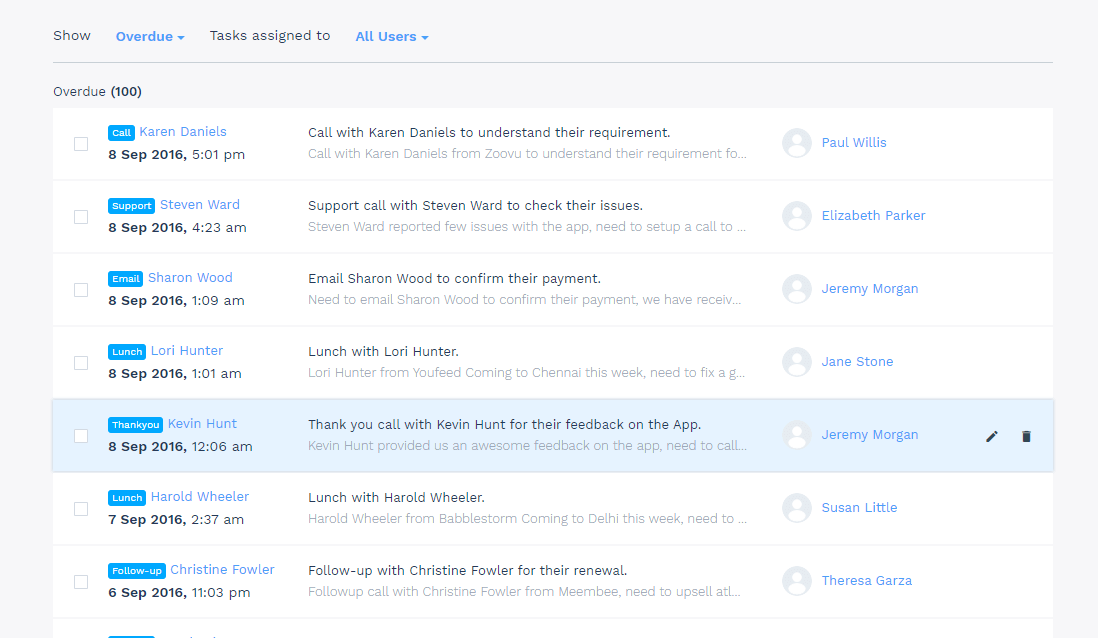Viewport: 1098px width, 638px height.
Task: Click assignee Susan Little link
Action: coord(859,508)
